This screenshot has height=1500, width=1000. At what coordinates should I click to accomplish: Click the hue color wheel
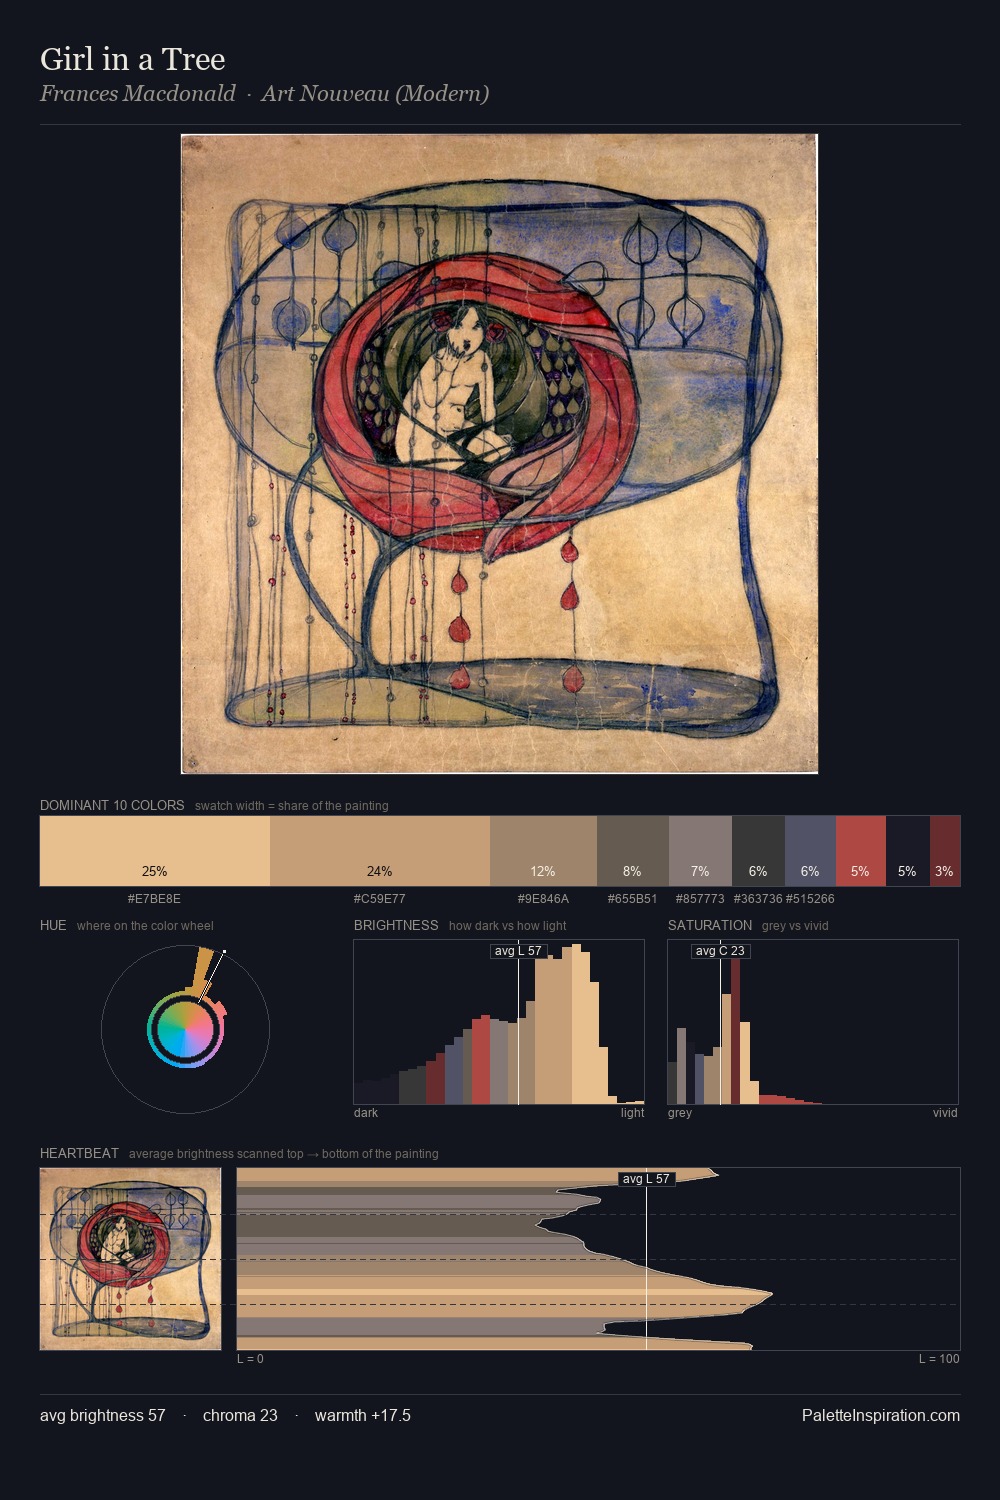pos(185,1029)
